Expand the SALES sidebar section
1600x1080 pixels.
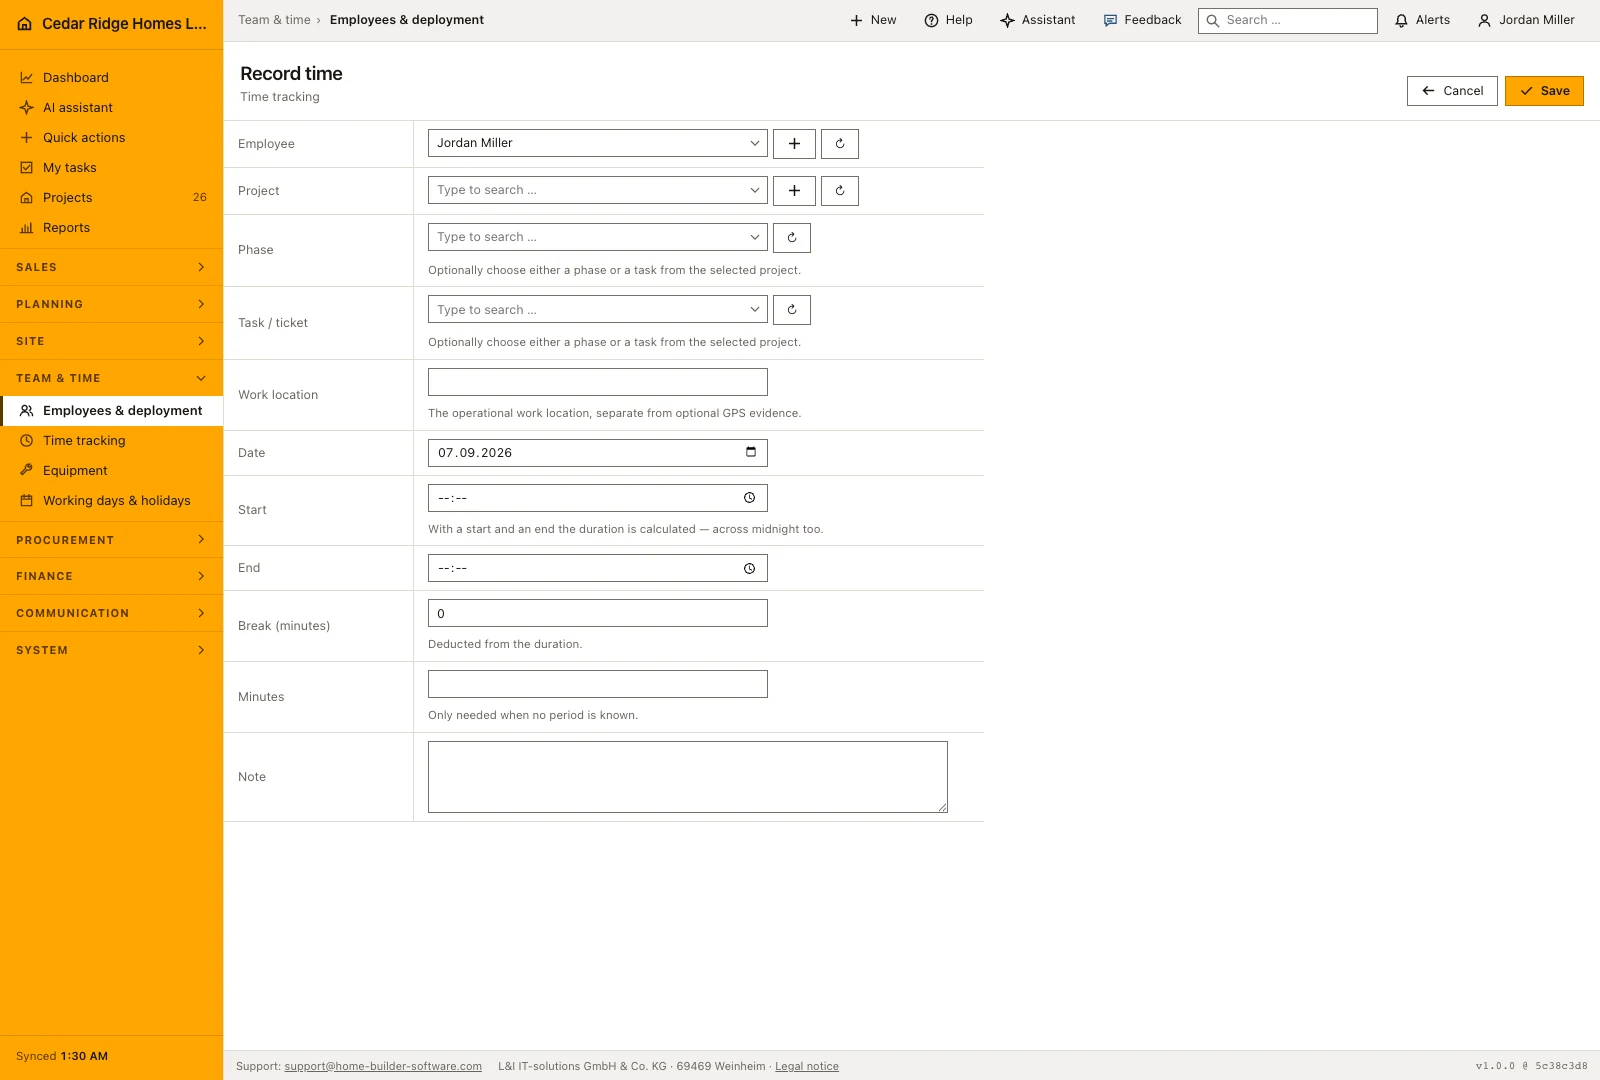(112, 267)
